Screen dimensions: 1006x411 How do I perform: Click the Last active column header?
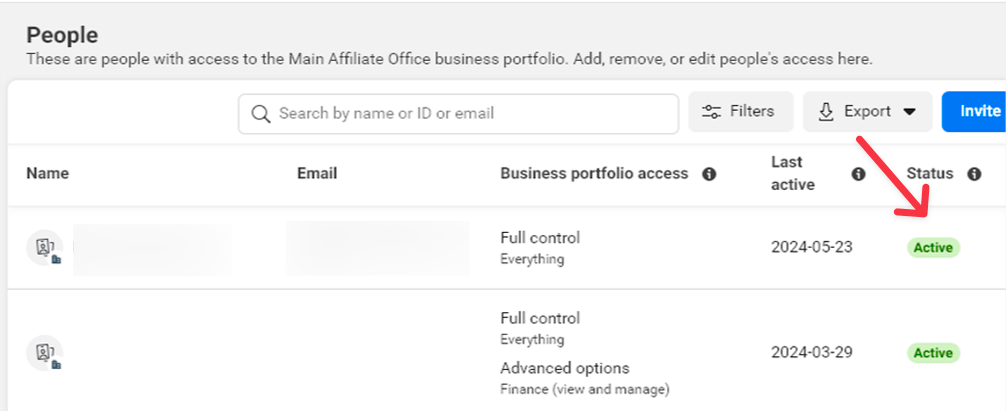tap(794, 173)
